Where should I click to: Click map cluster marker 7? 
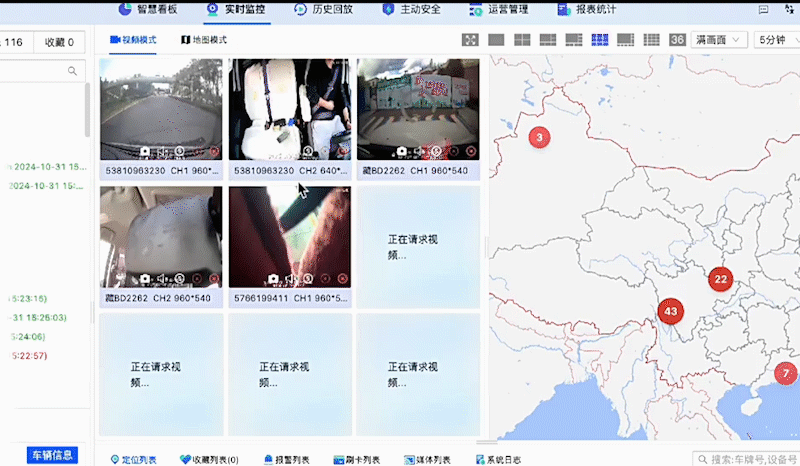tap(786, 373)
